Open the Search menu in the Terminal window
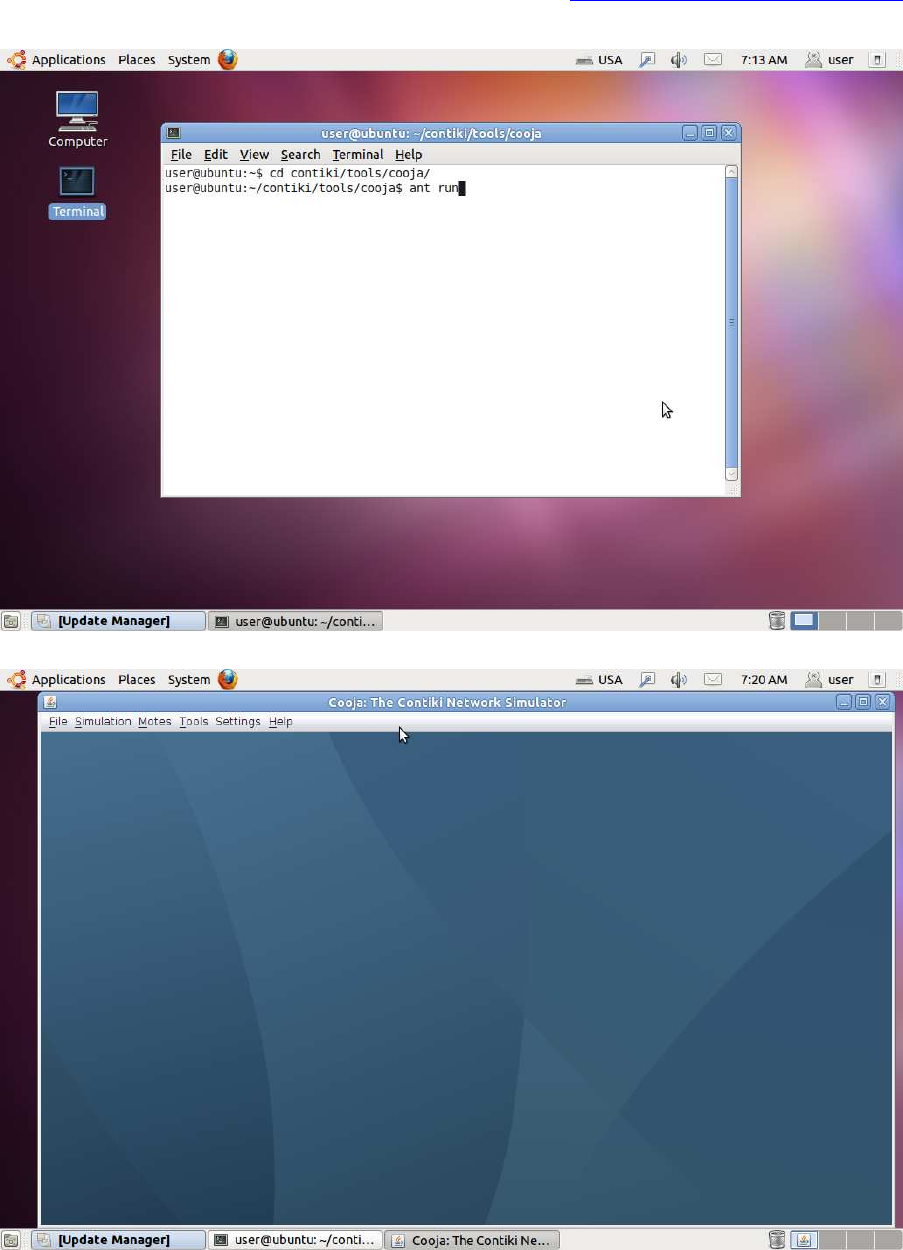Image resolution: width=903 pixels, height=1250 pixels. pyautogui.click(x=300, y=155)
